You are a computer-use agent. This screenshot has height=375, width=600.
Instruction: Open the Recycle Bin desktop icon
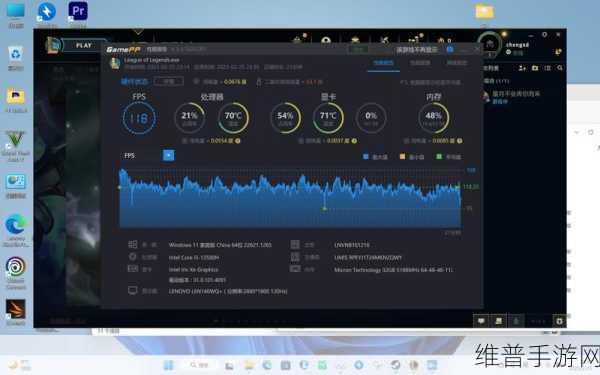pyautogui.click(x=16, y=55)
